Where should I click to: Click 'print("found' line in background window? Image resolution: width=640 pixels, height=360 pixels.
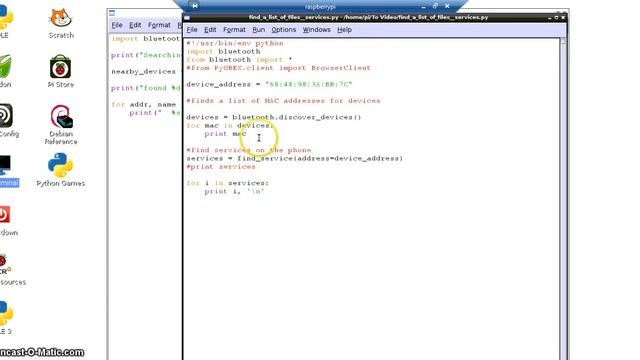pyautogui.click(x=146, y=88)
